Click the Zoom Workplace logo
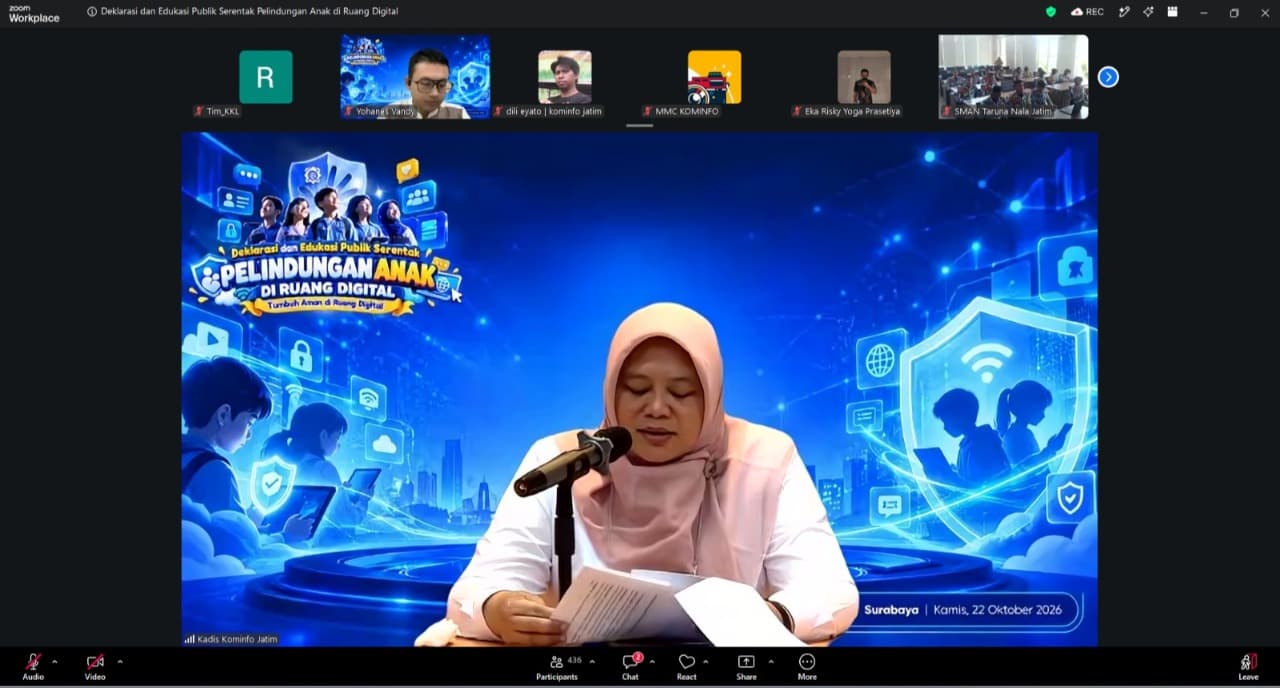Image resolution: width=1280 pixels, height=688 pixels. pyautogui.click(x=34, y=13)
